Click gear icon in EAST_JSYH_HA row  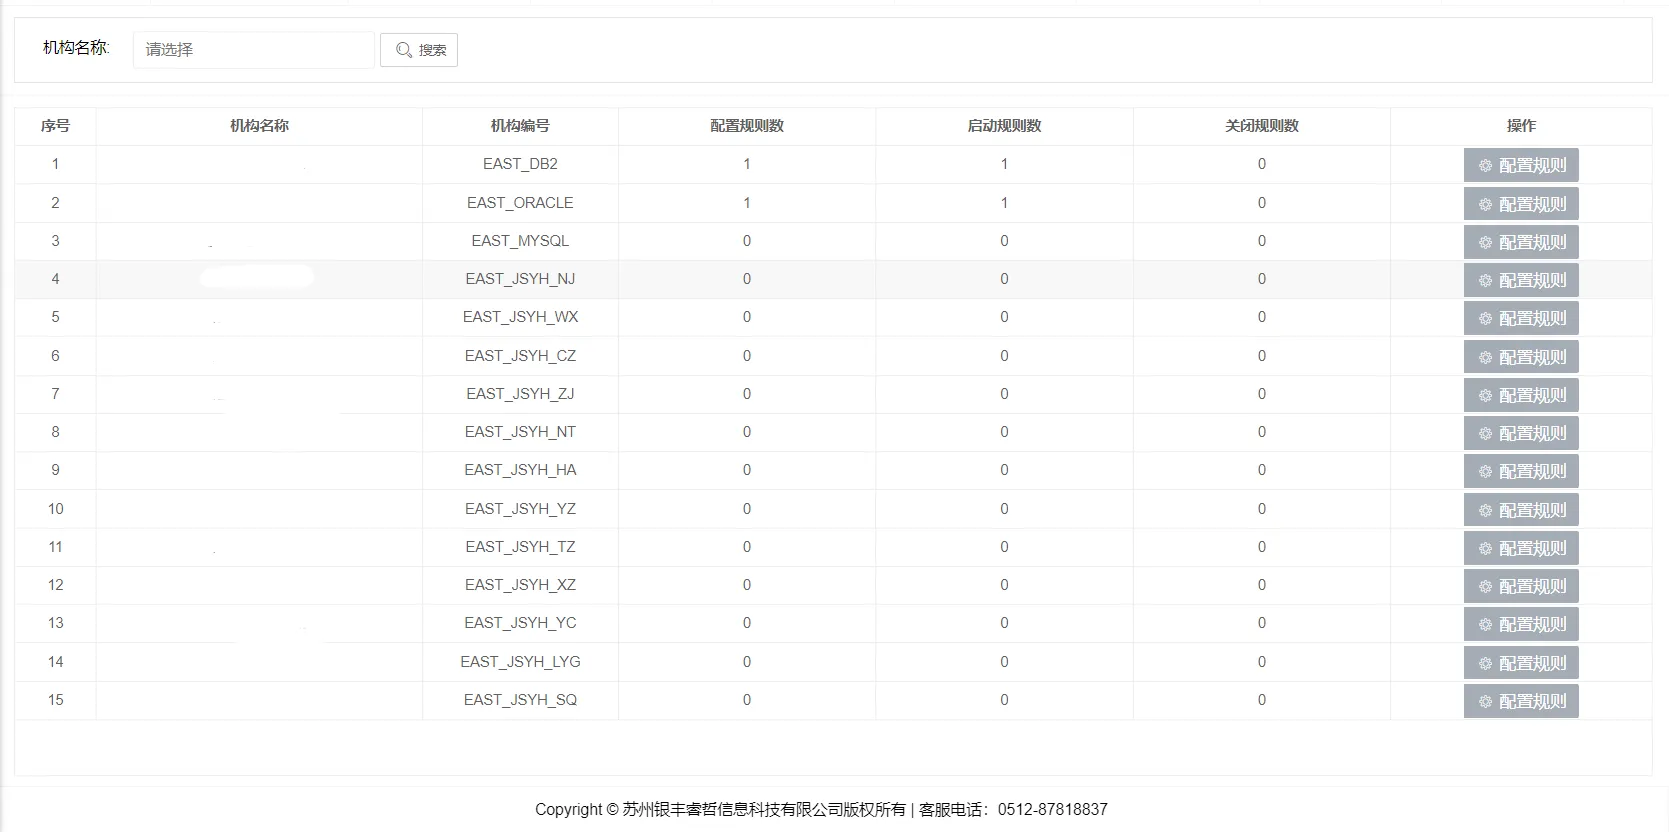[x=1485, y=472]
